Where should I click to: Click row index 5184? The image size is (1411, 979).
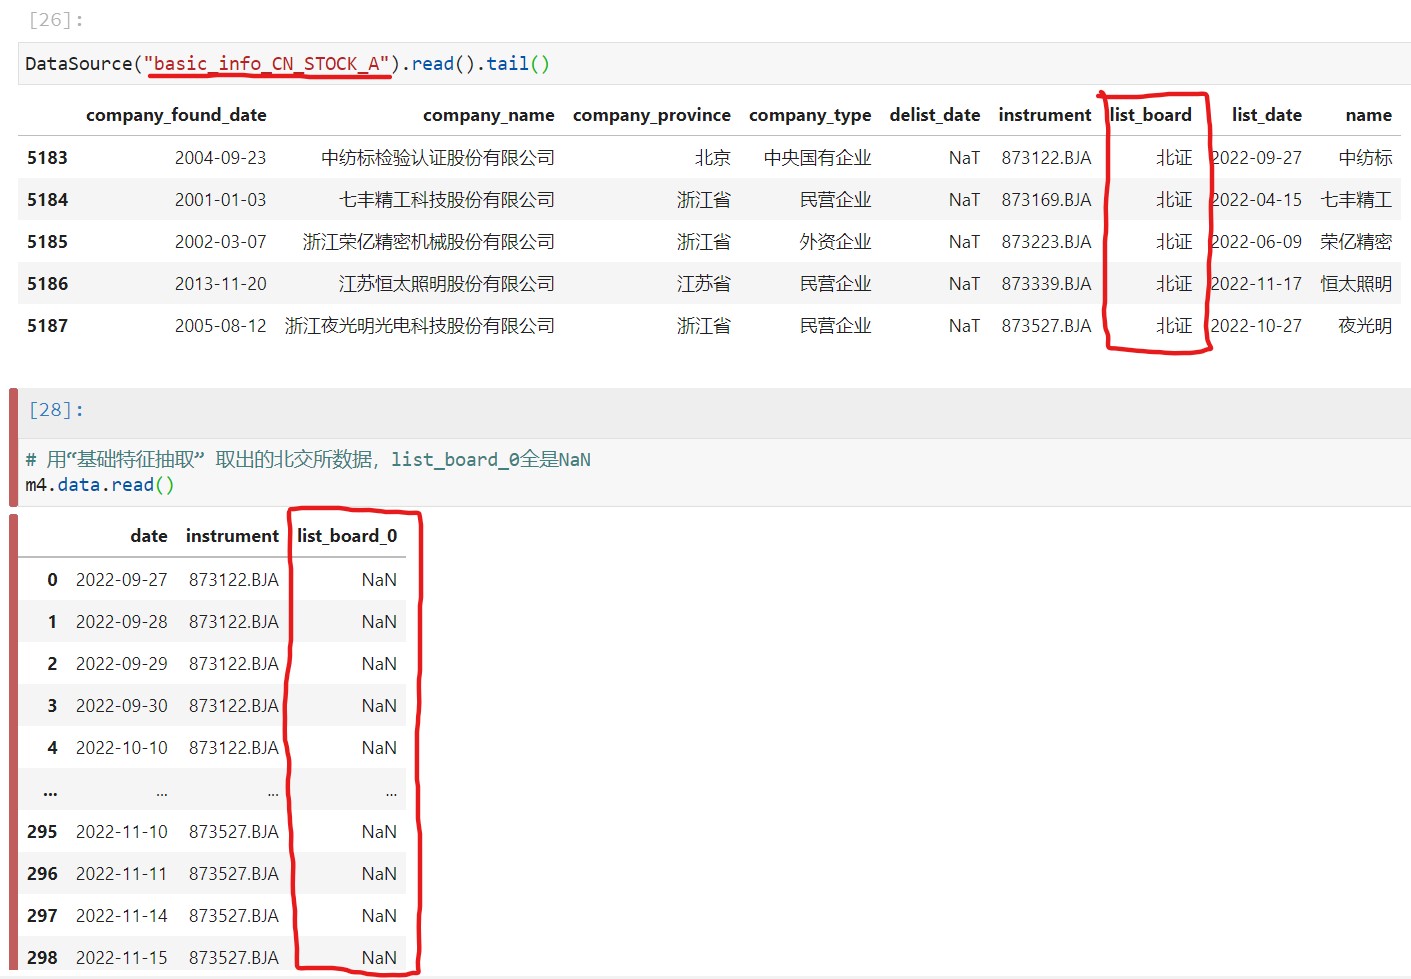[47, 200]
